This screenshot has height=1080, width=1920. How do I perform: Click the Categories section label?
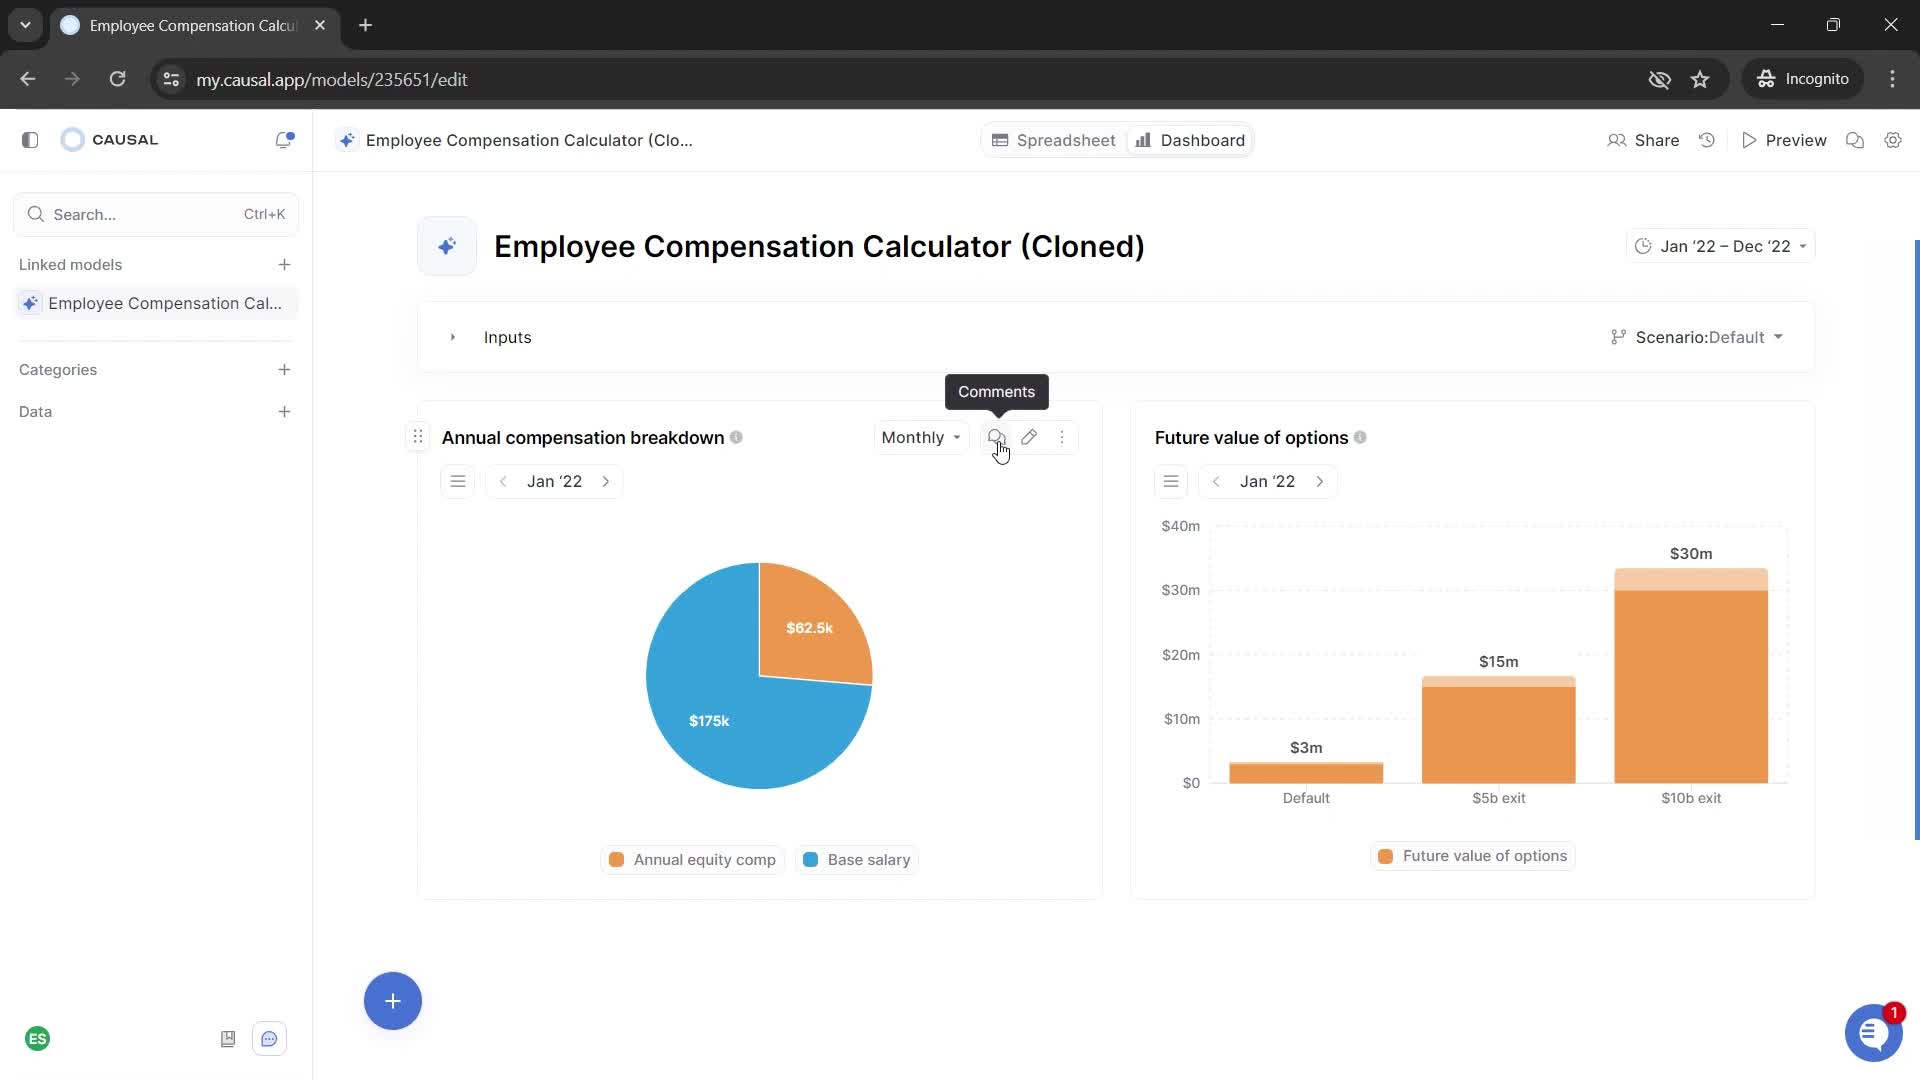tap(58, 370)
